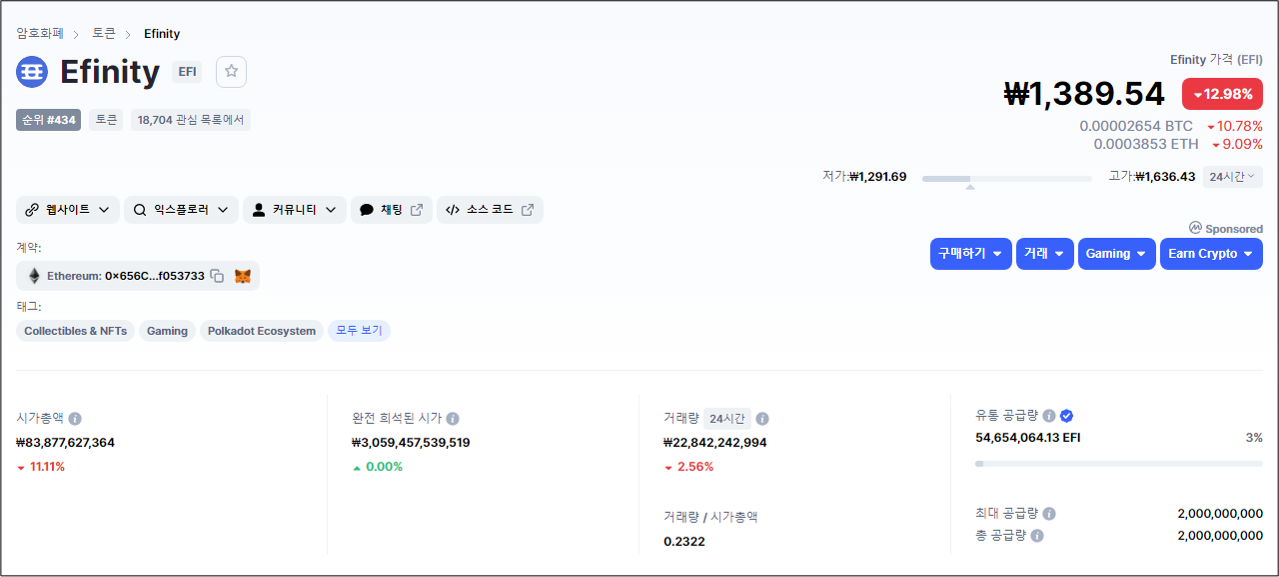The height and width of the screenshot is (577, 1279).
Task: Add token to MetaMask via fox icon
Action: tap(243, 276)
